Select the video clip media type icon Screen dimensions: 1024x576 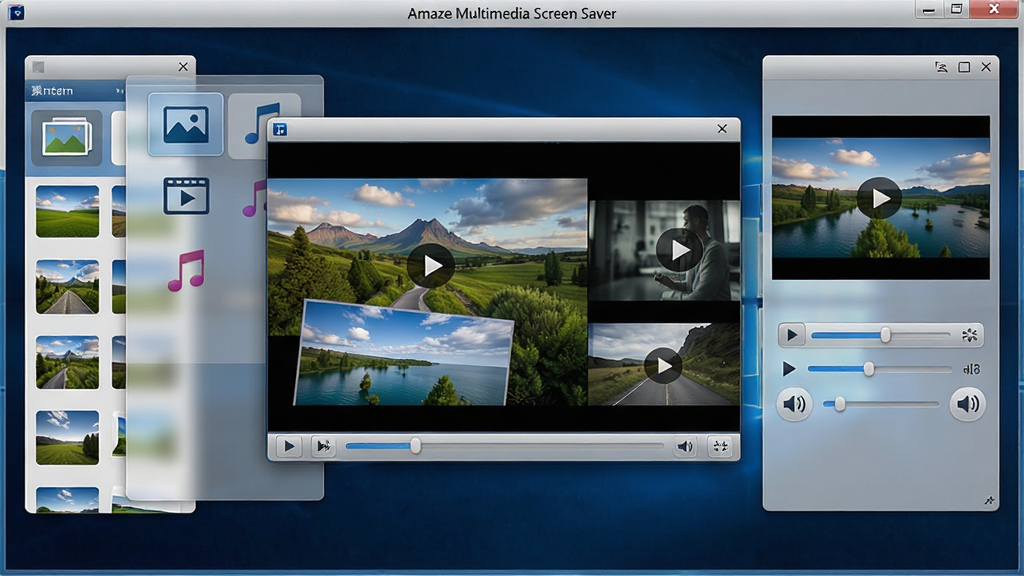click(x=186, y=196)
